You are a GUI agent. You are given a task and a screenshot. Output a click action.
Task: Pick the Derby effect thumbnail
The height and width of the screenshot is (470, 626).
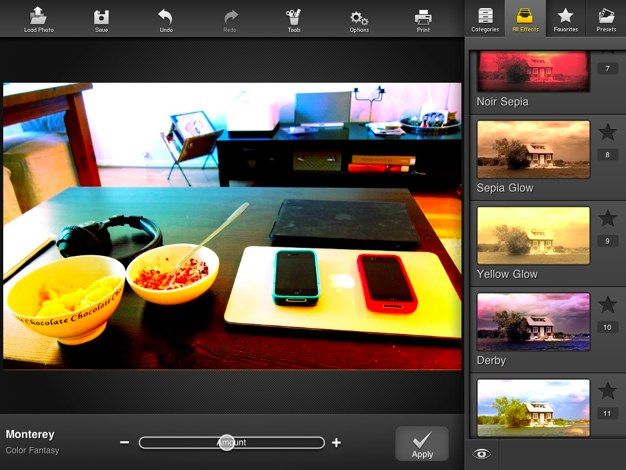click(533, 322)
